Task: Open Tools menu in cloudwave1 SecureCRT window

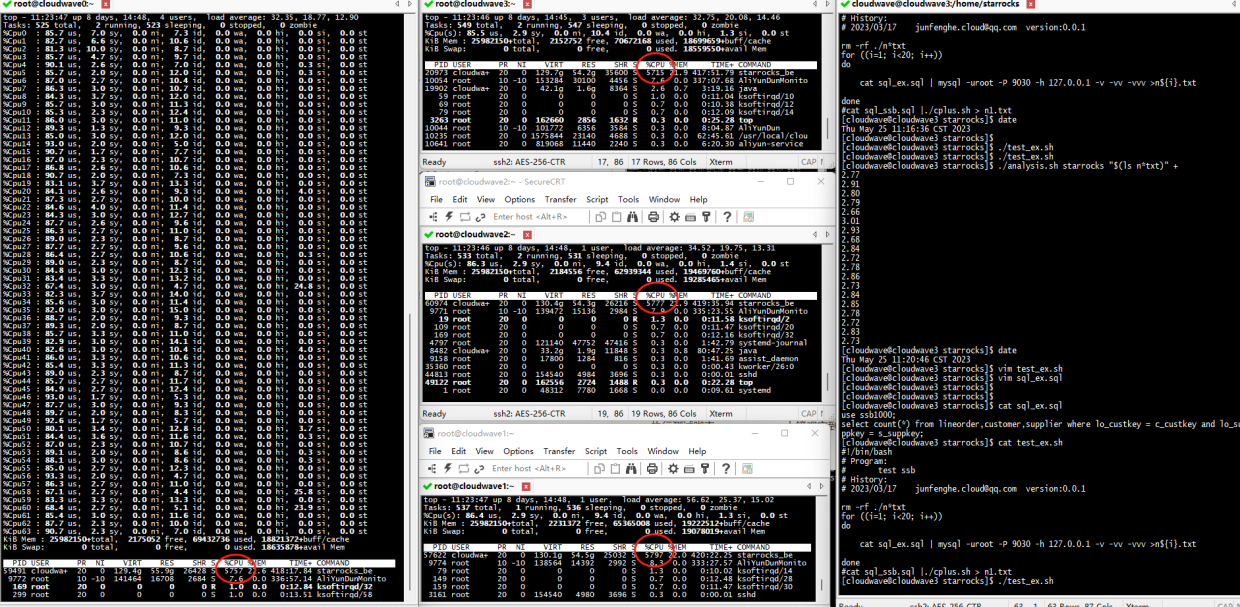Action: click(x=627, y=451)
